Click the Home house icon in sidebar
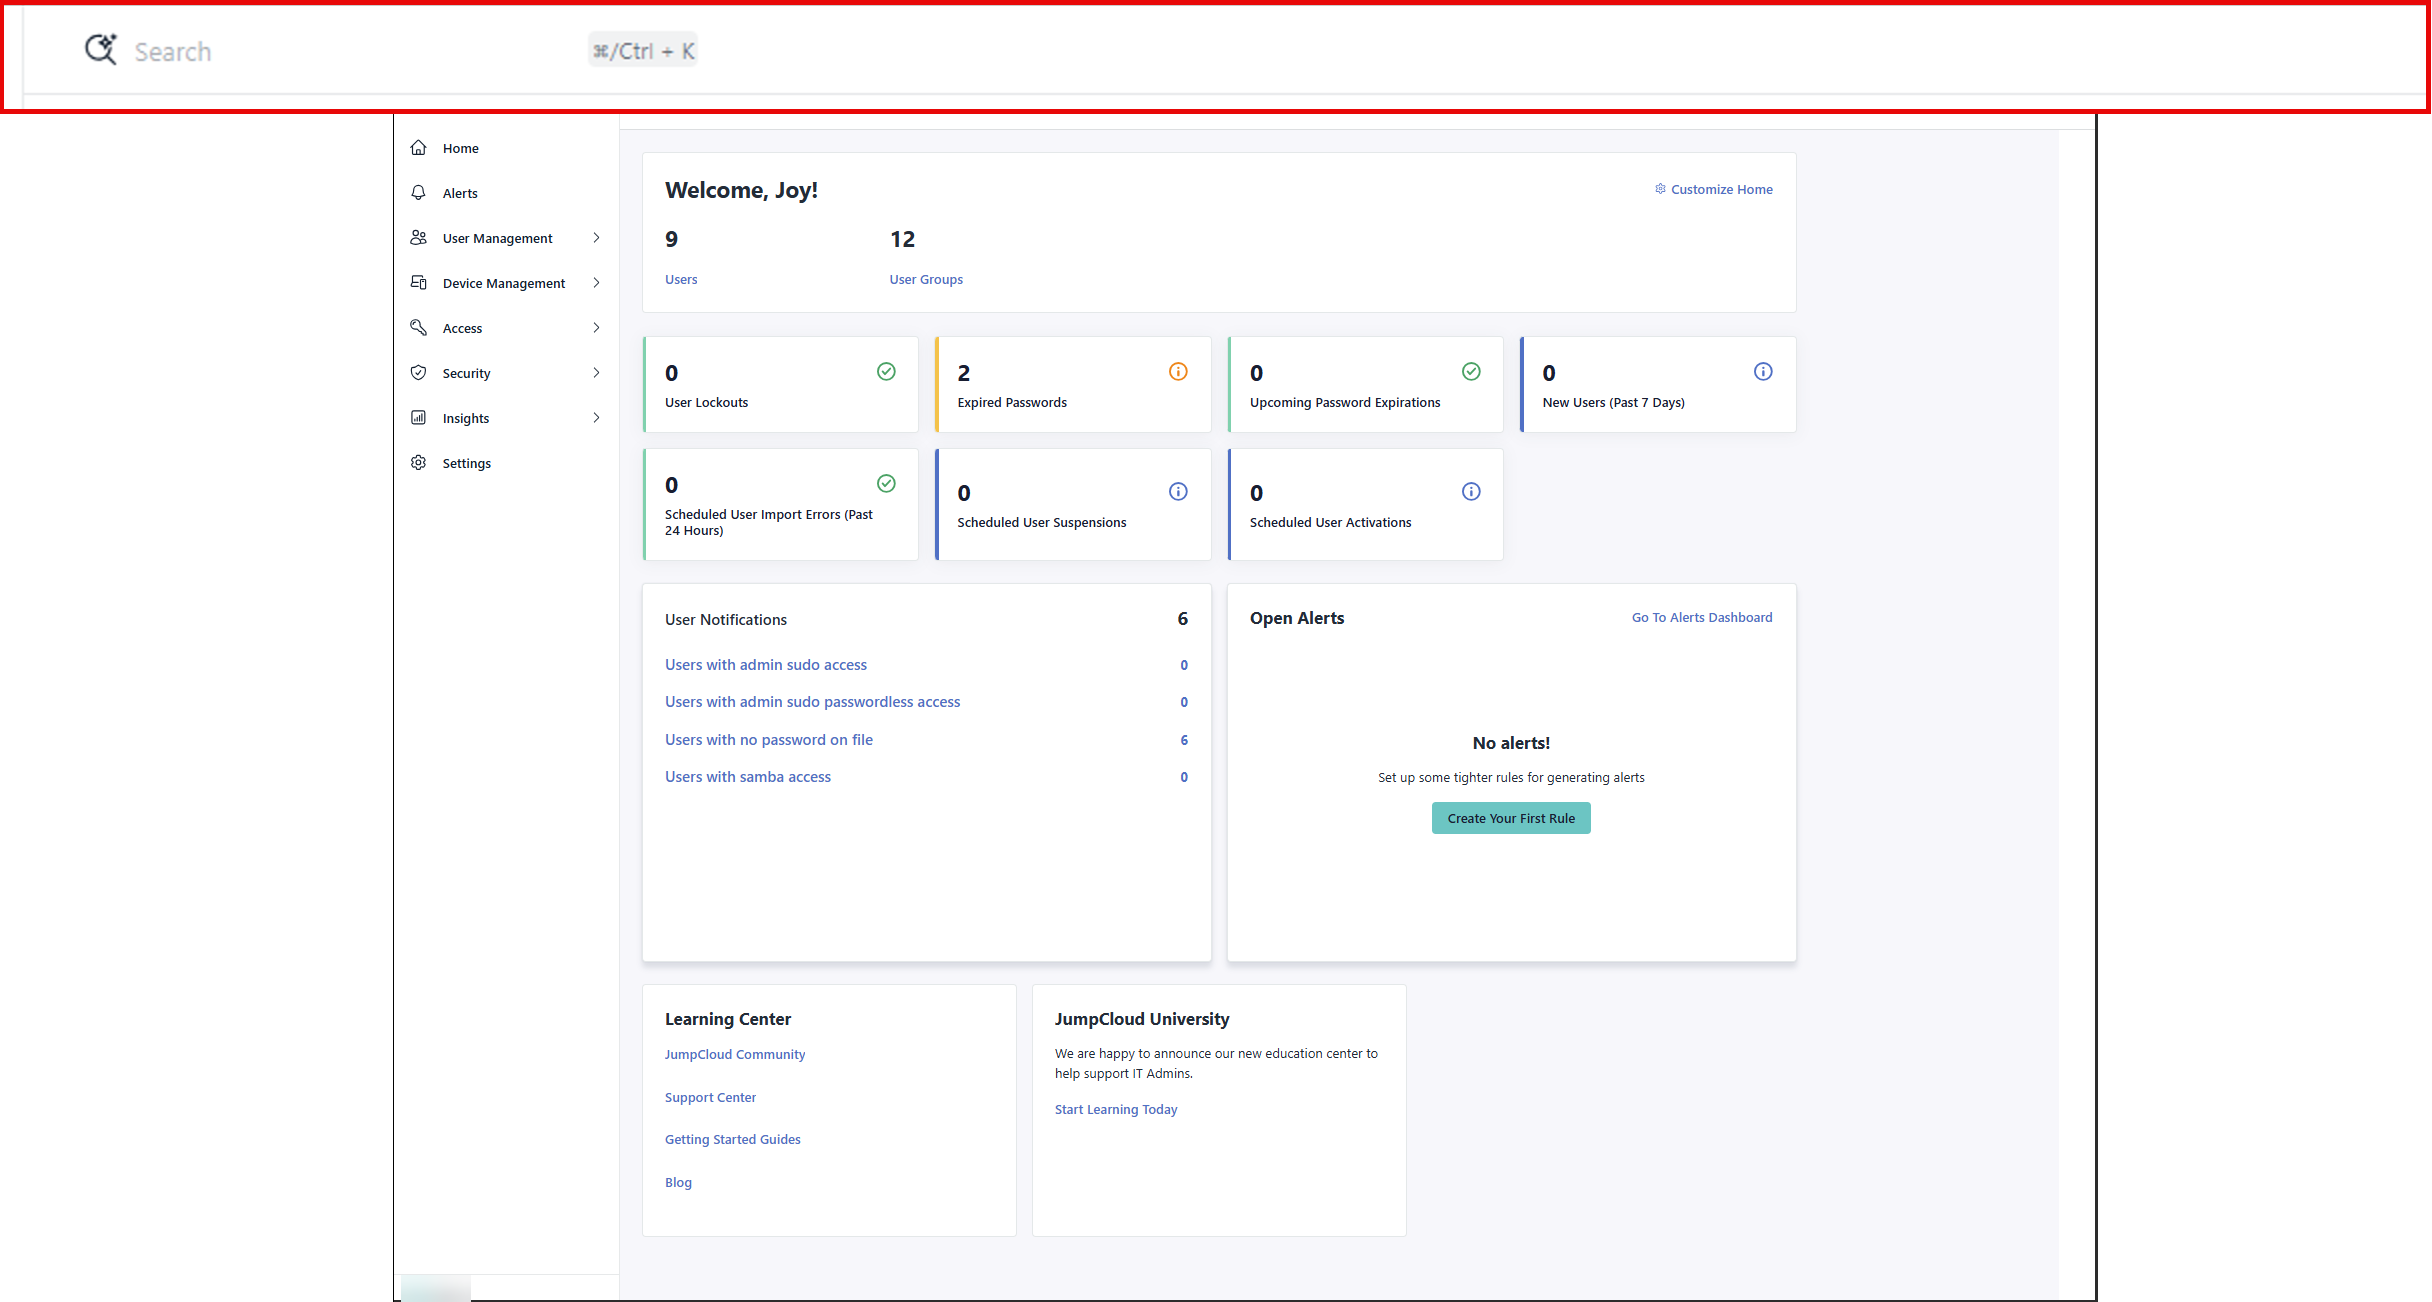The width and height of the screenshot is (2432, 1302). (419, 148)
